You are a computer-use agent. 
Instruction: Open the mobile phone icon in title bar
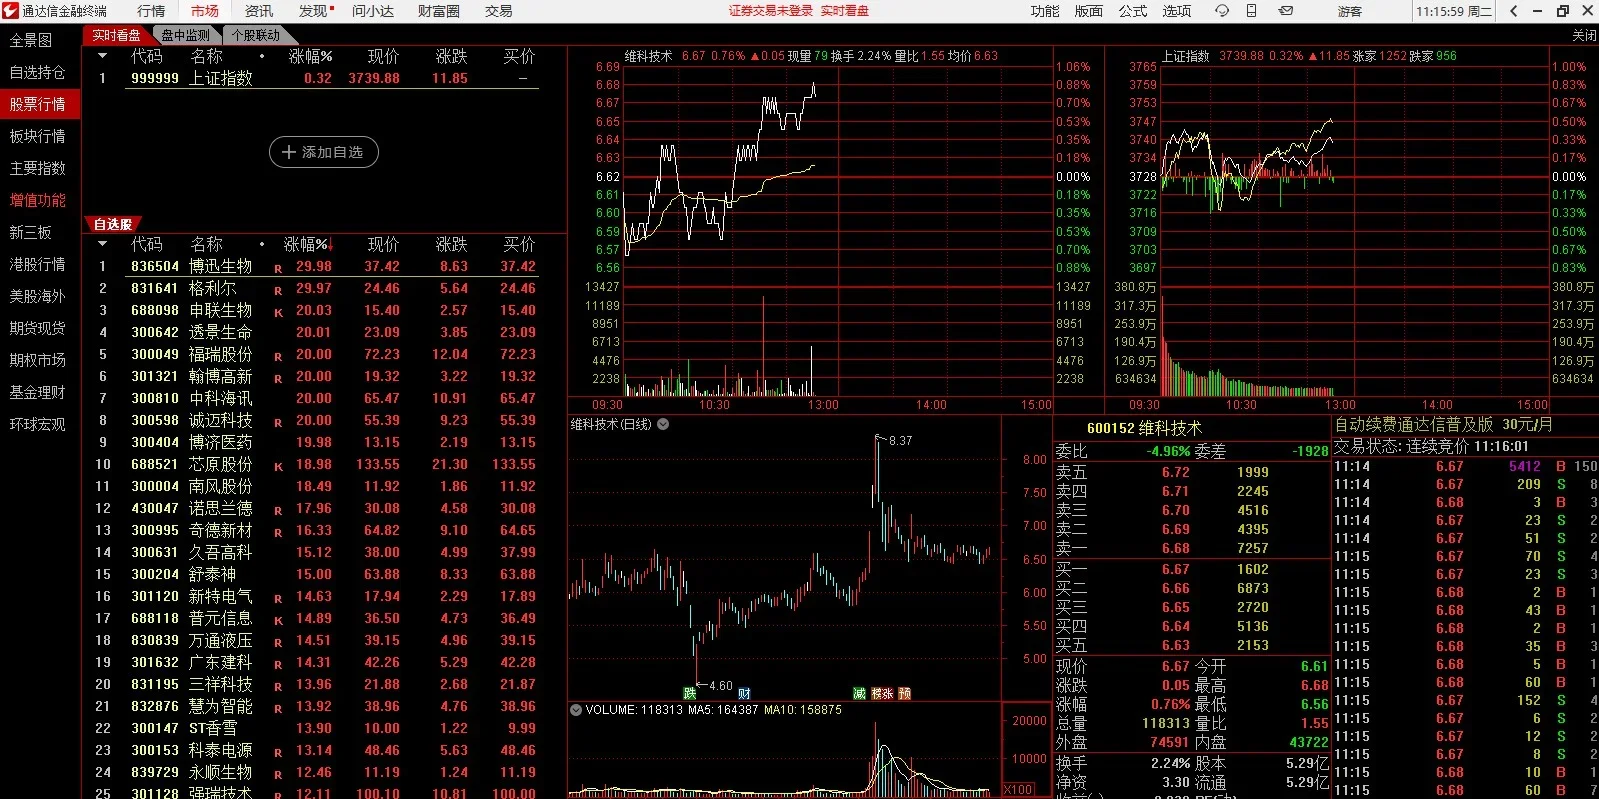[1251, 11]
